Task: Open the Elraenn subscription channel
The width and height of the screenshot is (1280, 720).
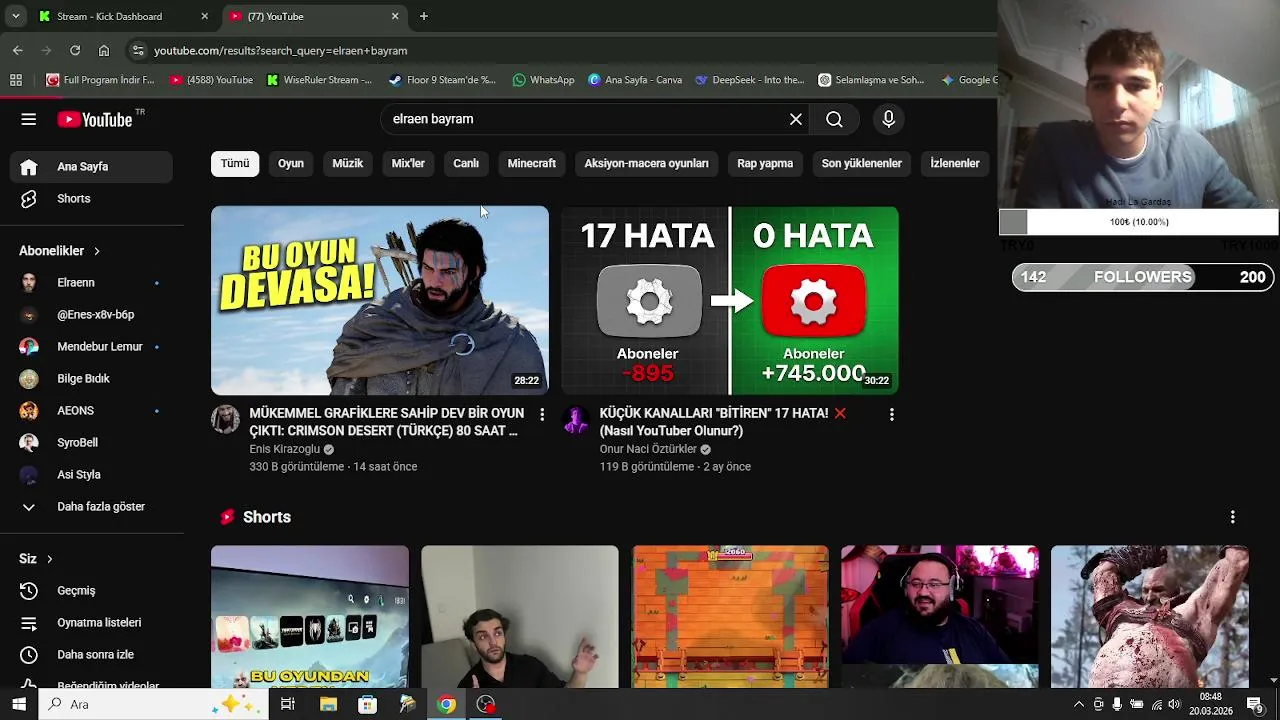Action: click(x=91, y=283)
